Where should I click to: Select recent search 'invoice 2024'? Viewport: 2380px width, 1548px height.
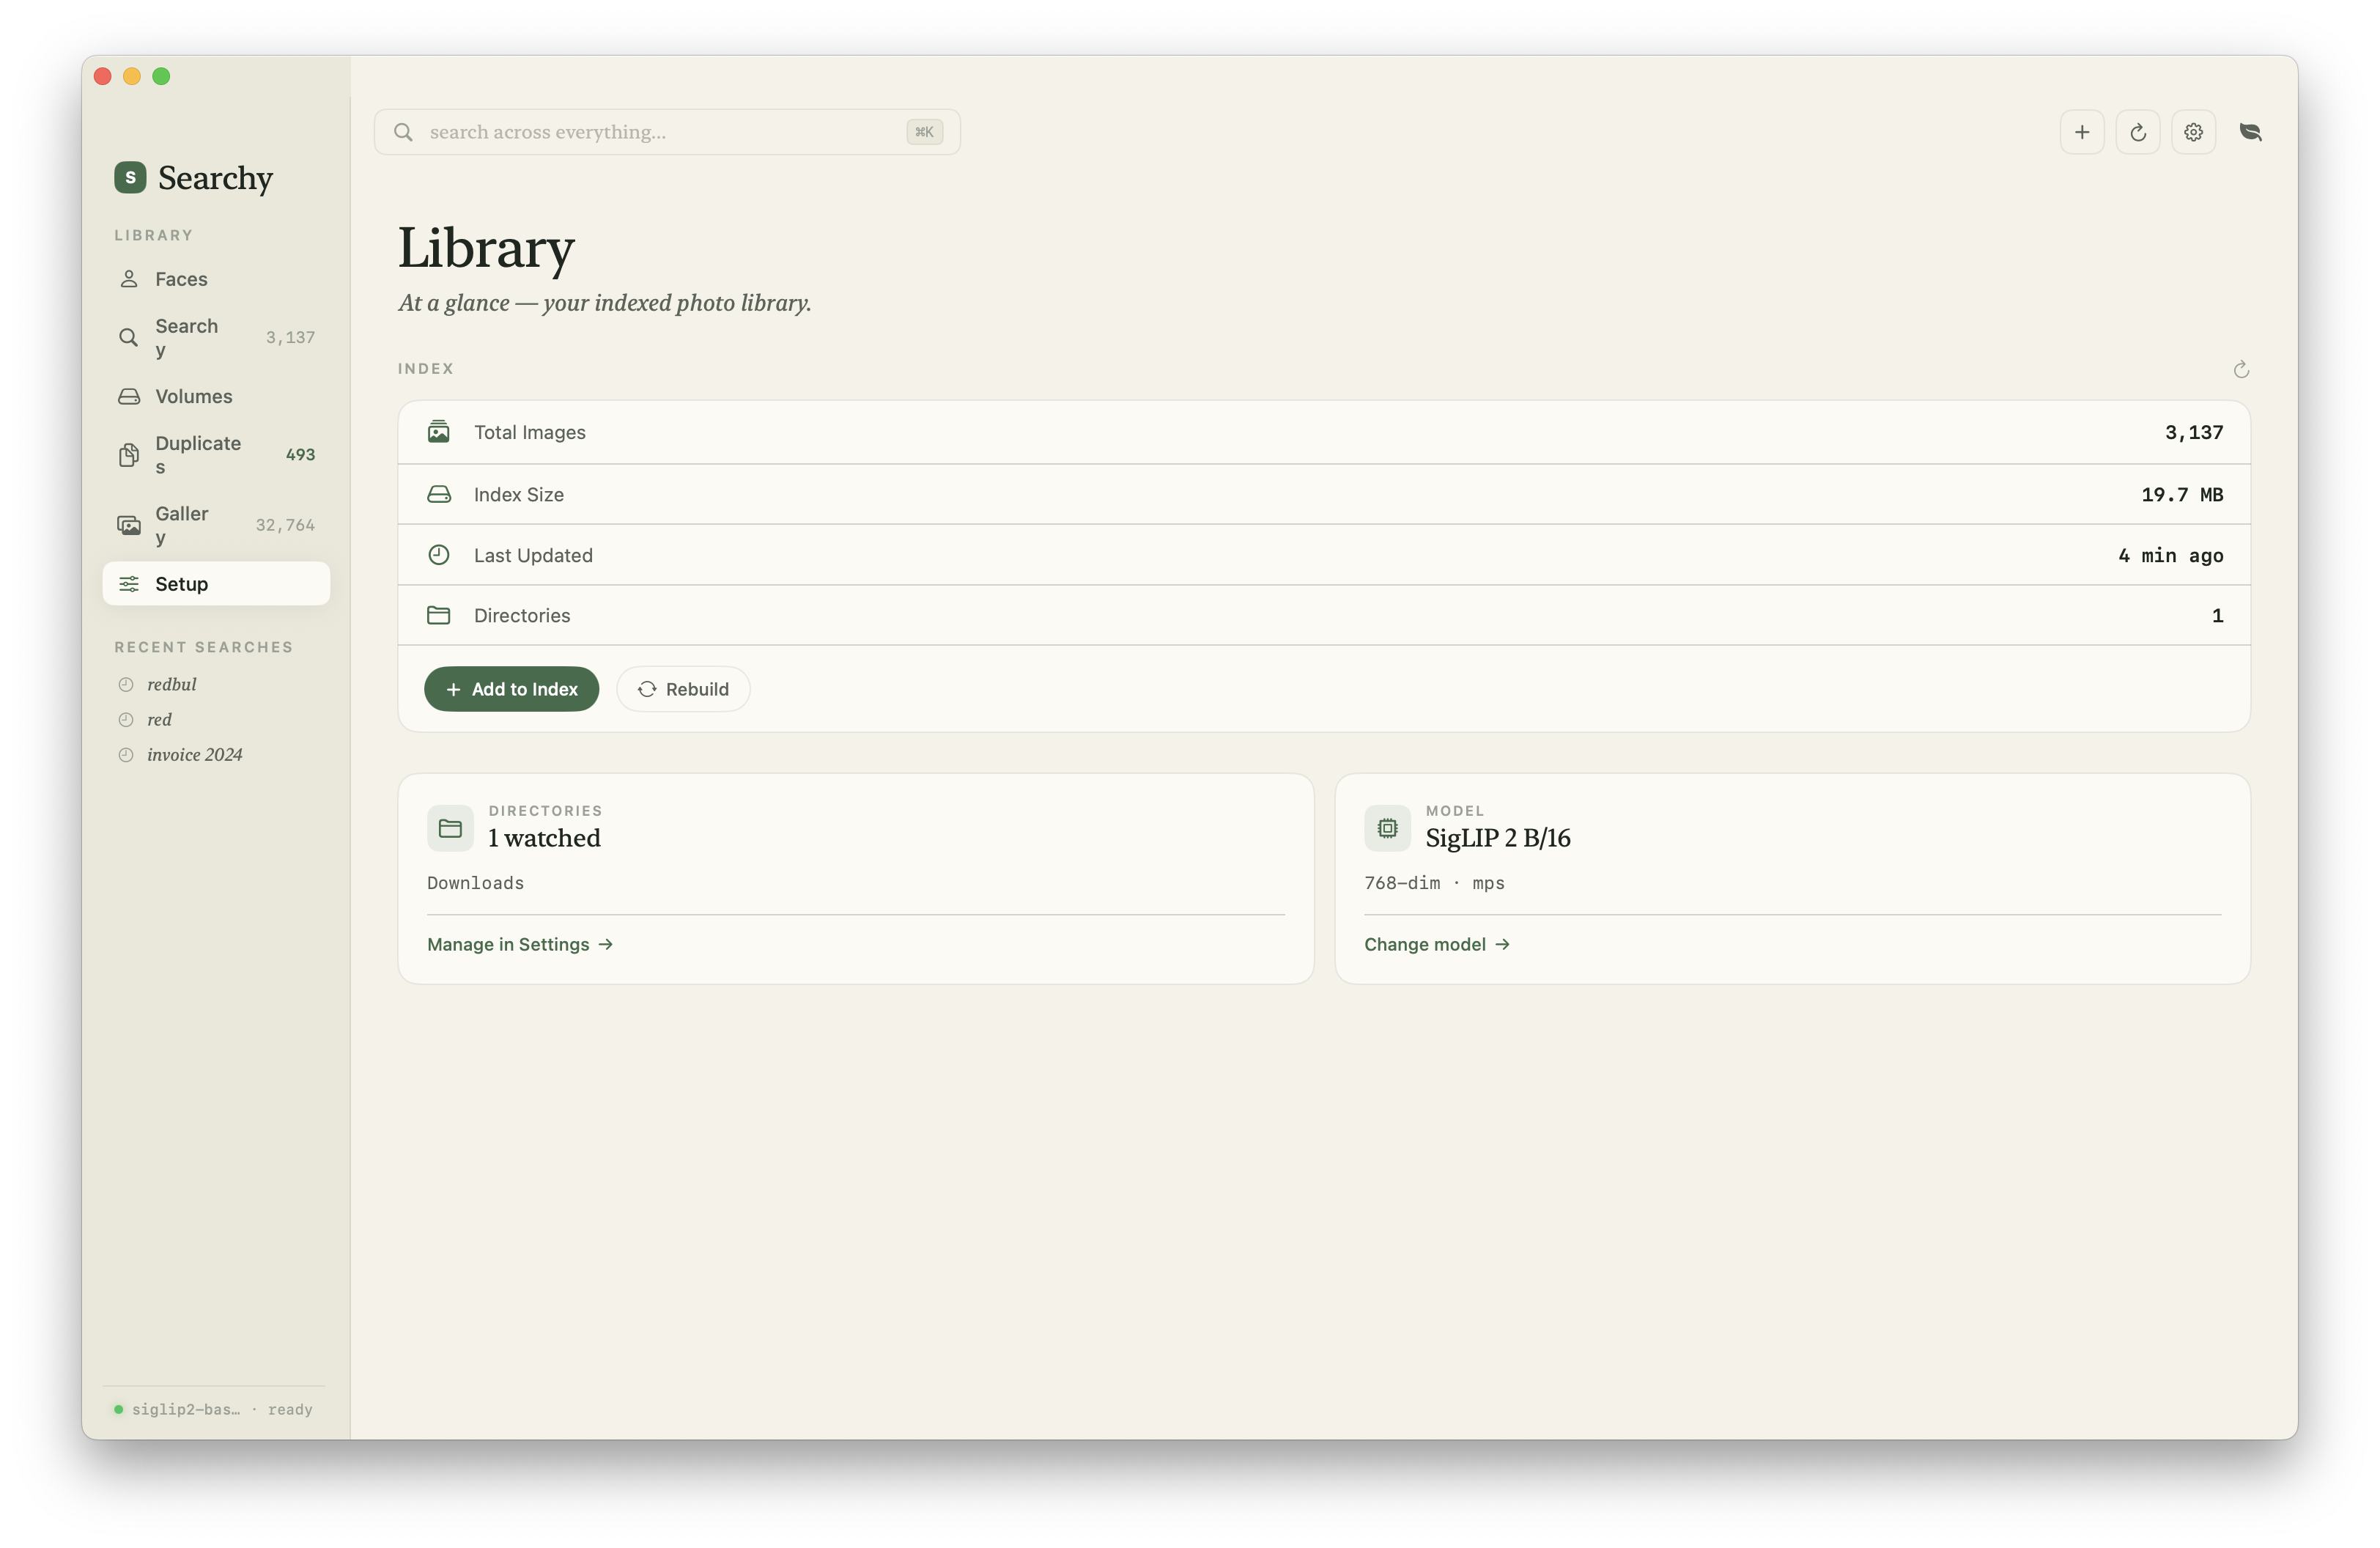point(195,754)
